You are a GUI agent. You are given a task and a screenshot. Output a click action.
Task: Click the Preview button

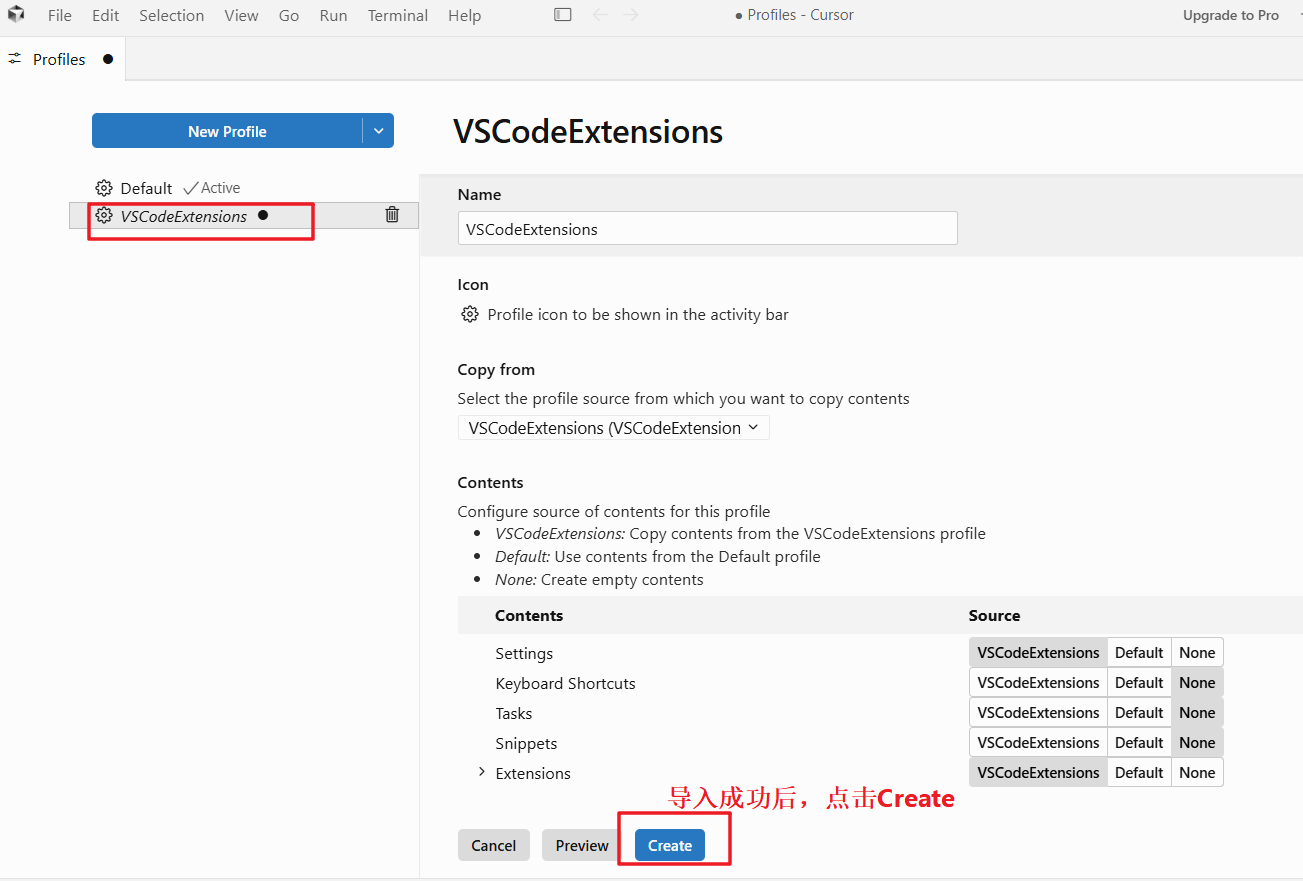click(x=582, y=845)
